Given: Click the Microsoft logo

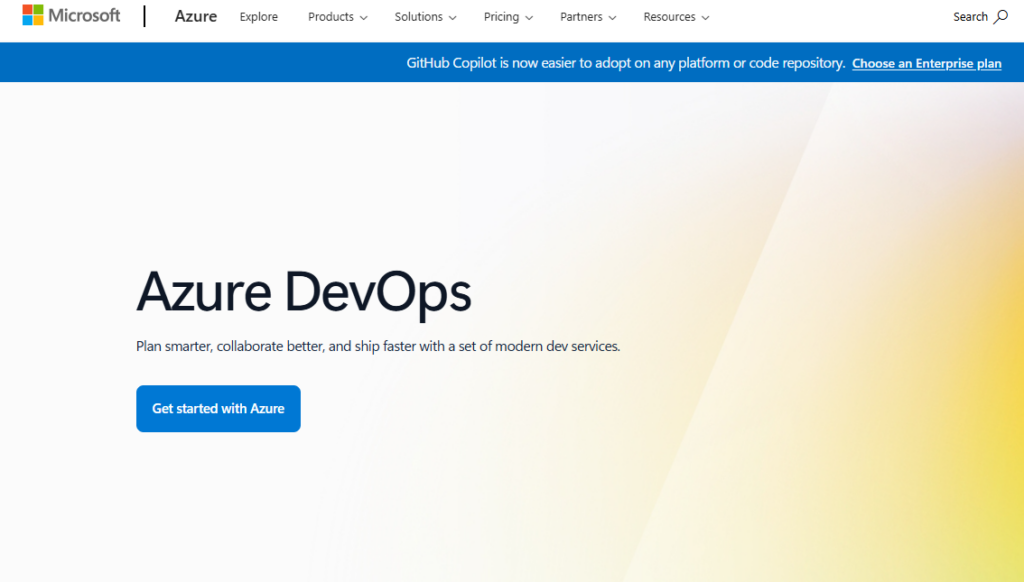Looking at the screenshot, I should (71, 15).
